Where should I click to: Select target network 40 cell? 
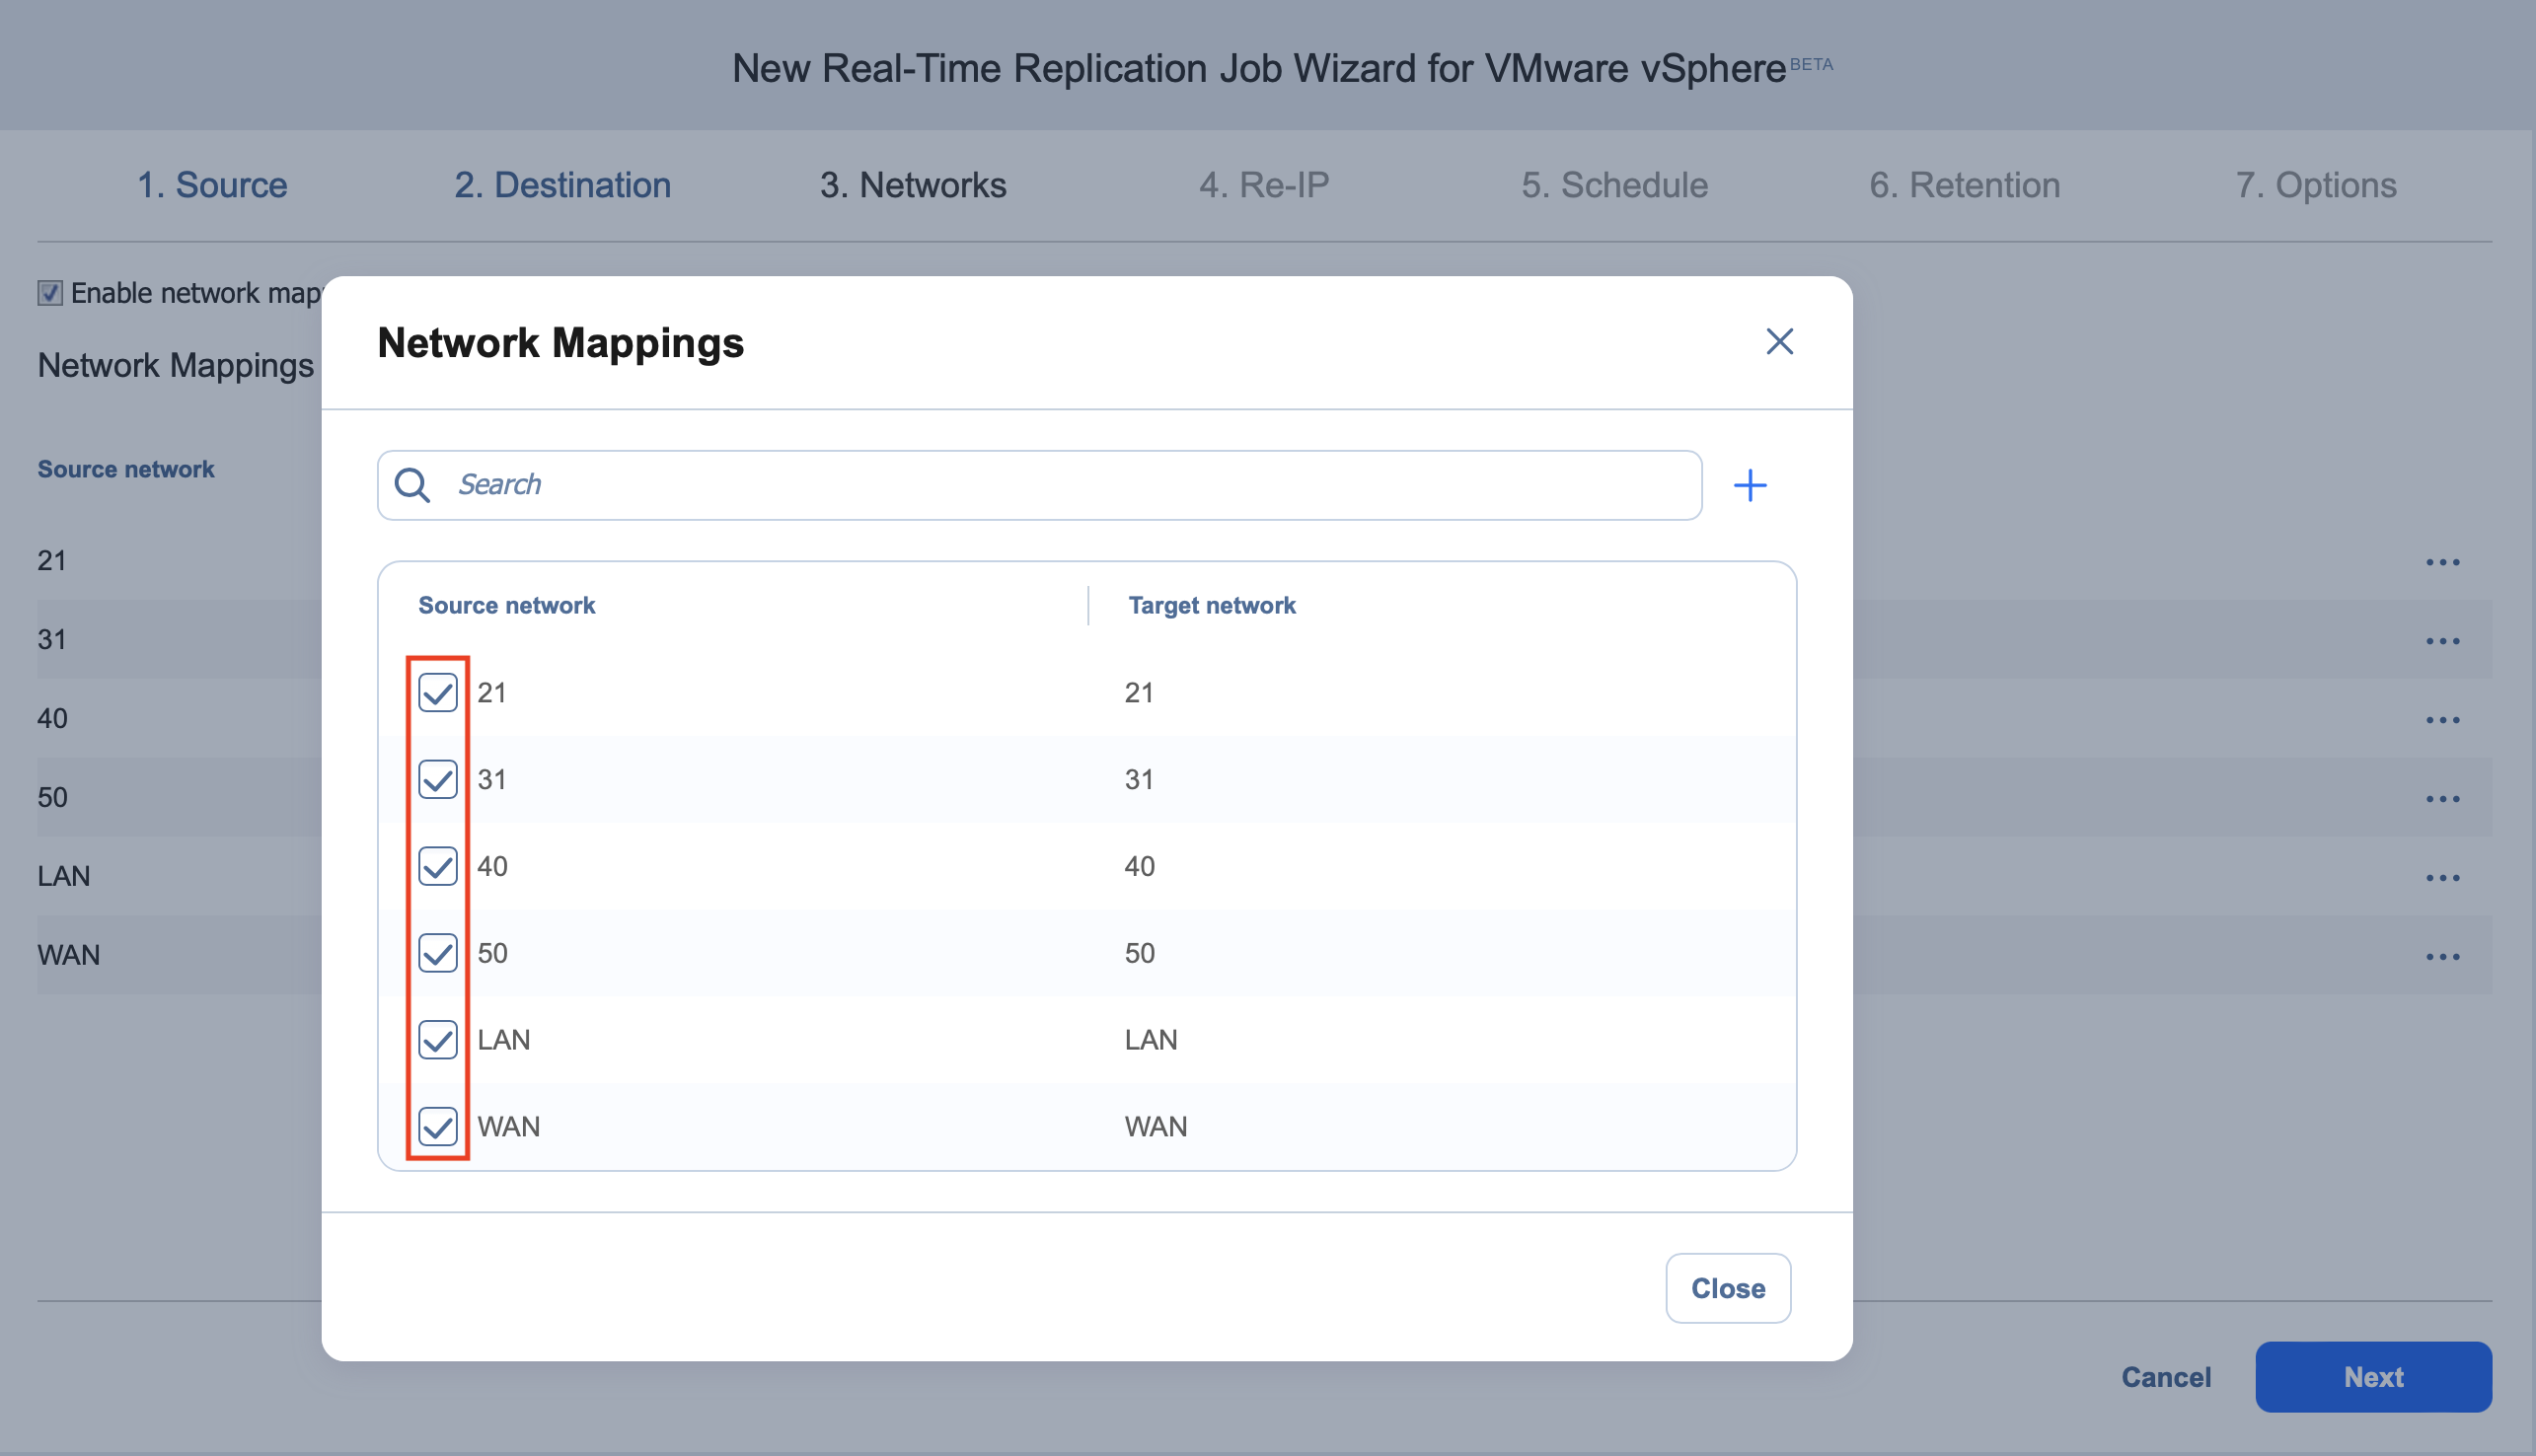pos(1139,867)
